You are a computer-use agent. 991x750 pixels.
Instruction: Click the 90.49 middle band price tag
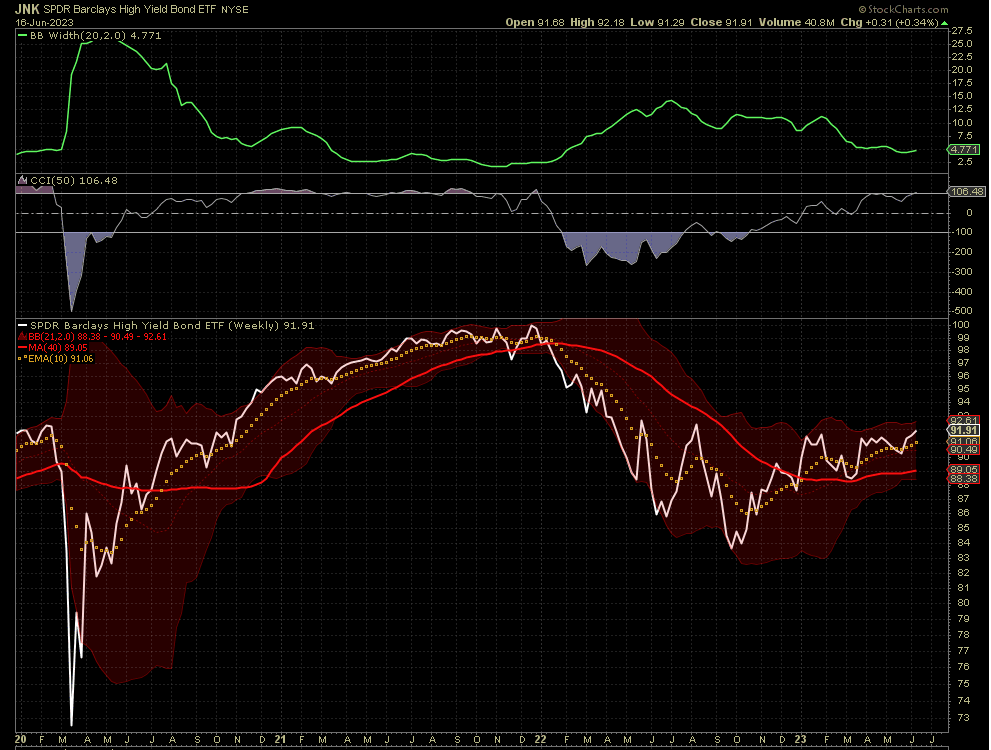(963, 449)
